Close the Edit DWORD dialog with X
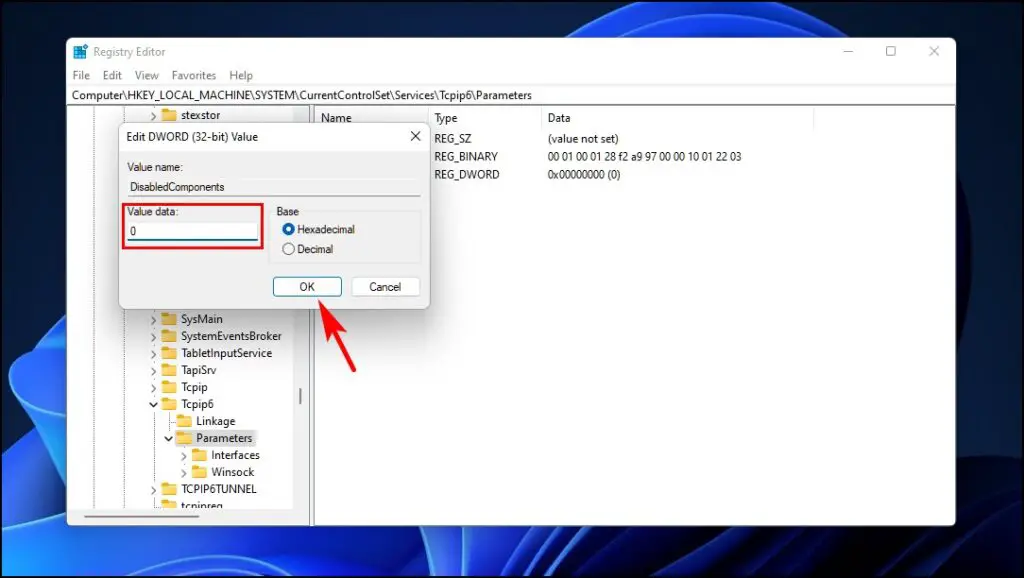 click(x=415, y=136)
